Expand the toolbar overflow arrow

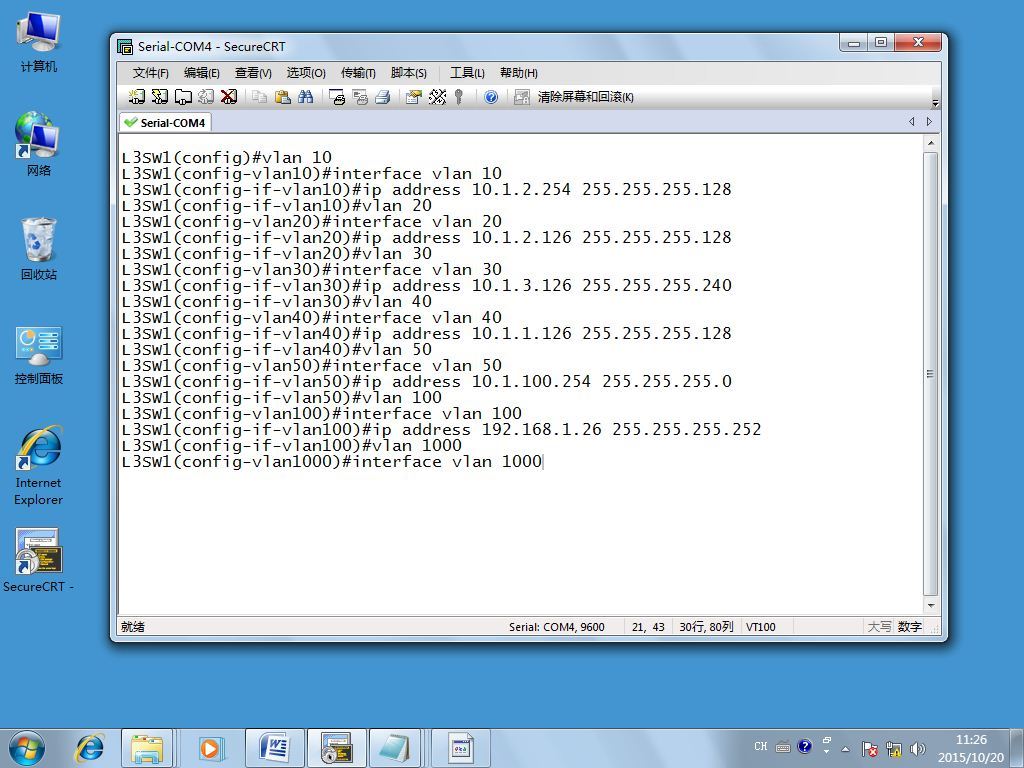[x=935, y=103]
